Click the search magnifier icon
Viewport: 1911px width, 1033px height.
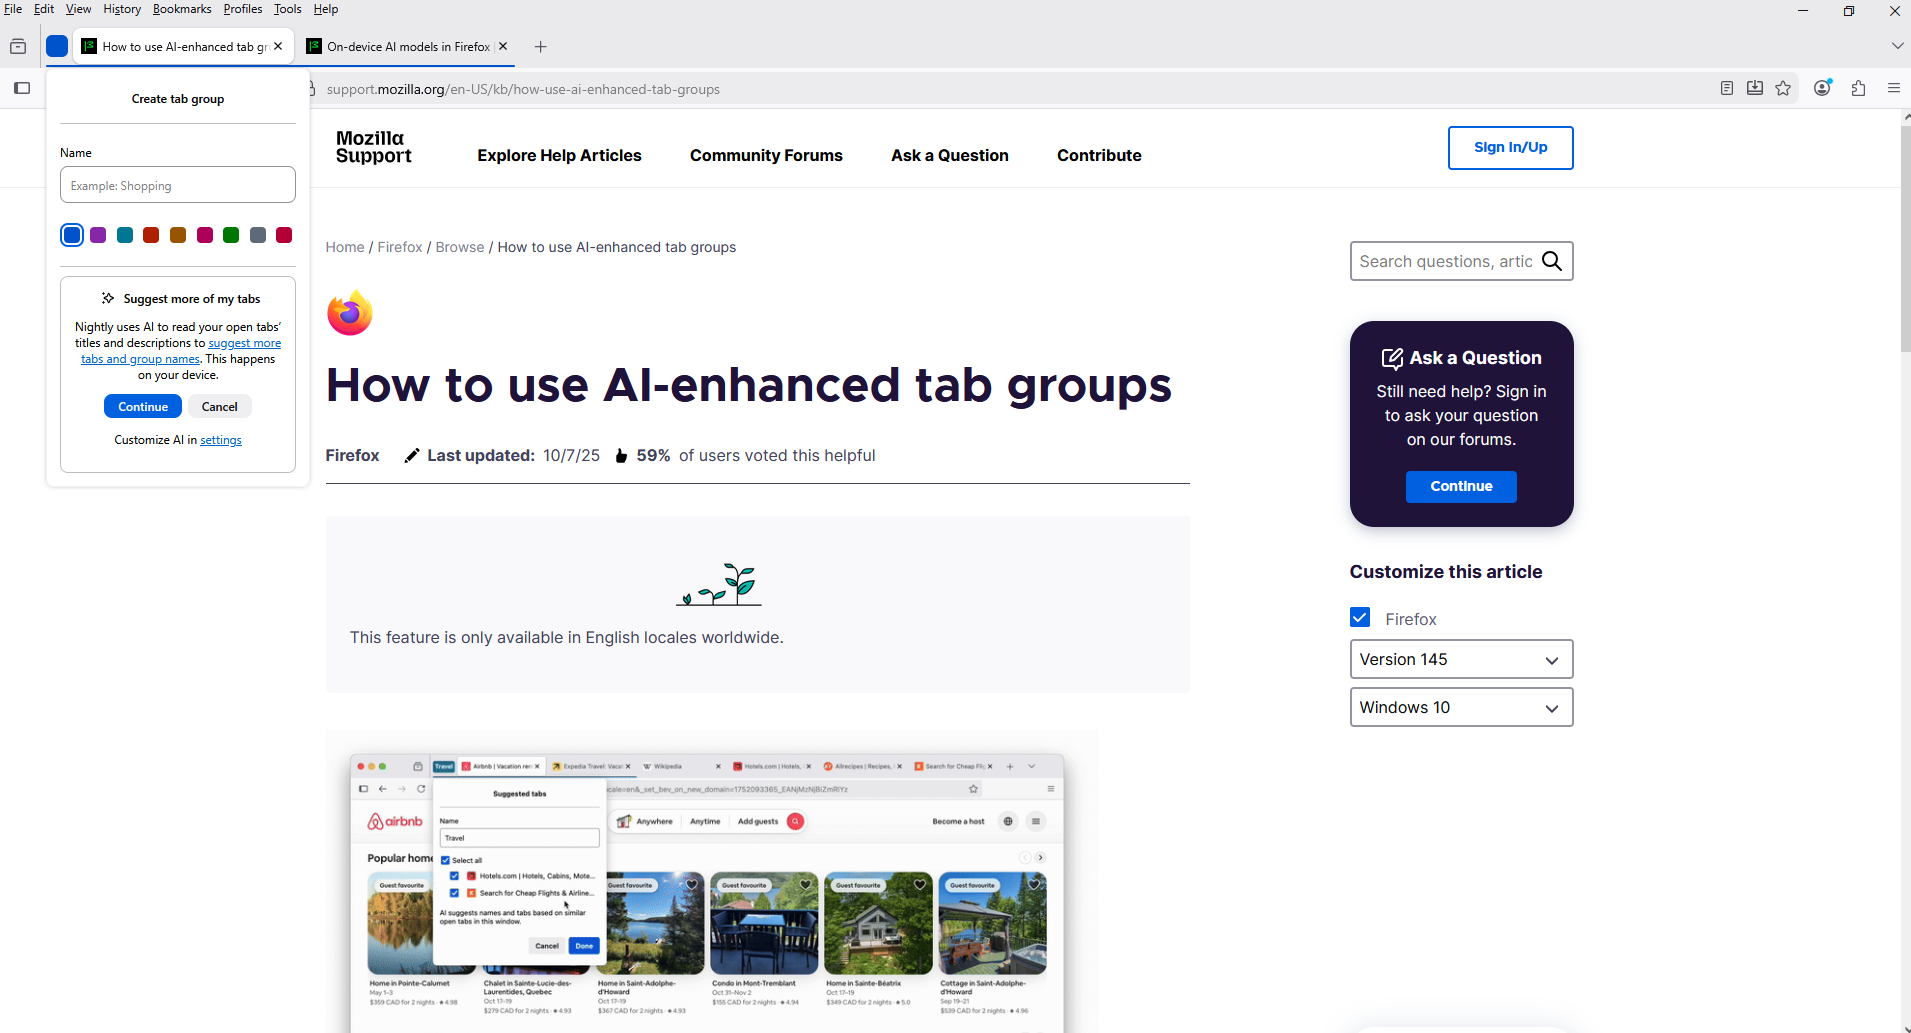[x=1552, y=261]
